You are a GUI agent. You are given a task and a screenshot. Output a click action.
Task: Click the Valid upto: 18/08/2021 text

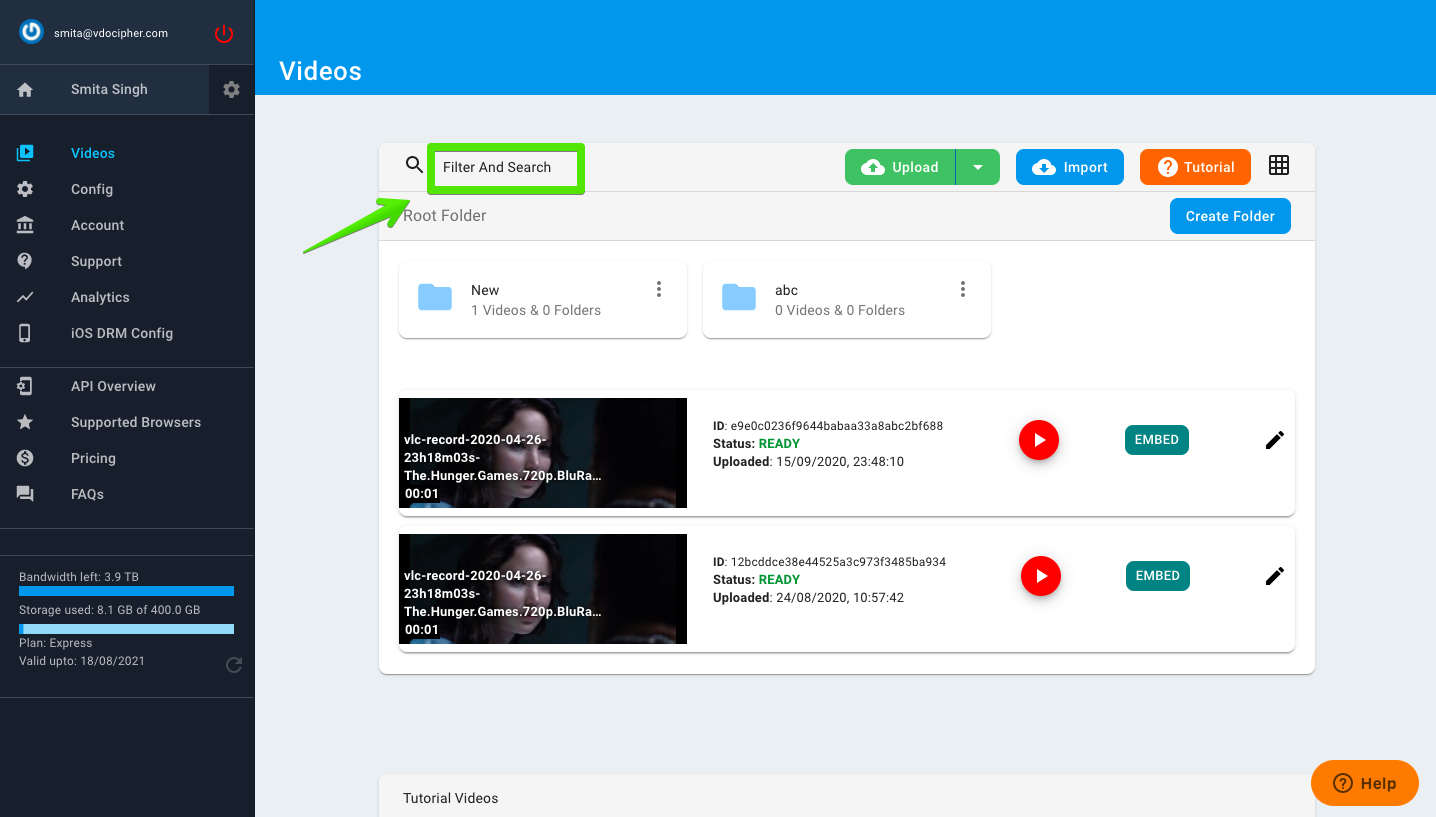(82, 661)
